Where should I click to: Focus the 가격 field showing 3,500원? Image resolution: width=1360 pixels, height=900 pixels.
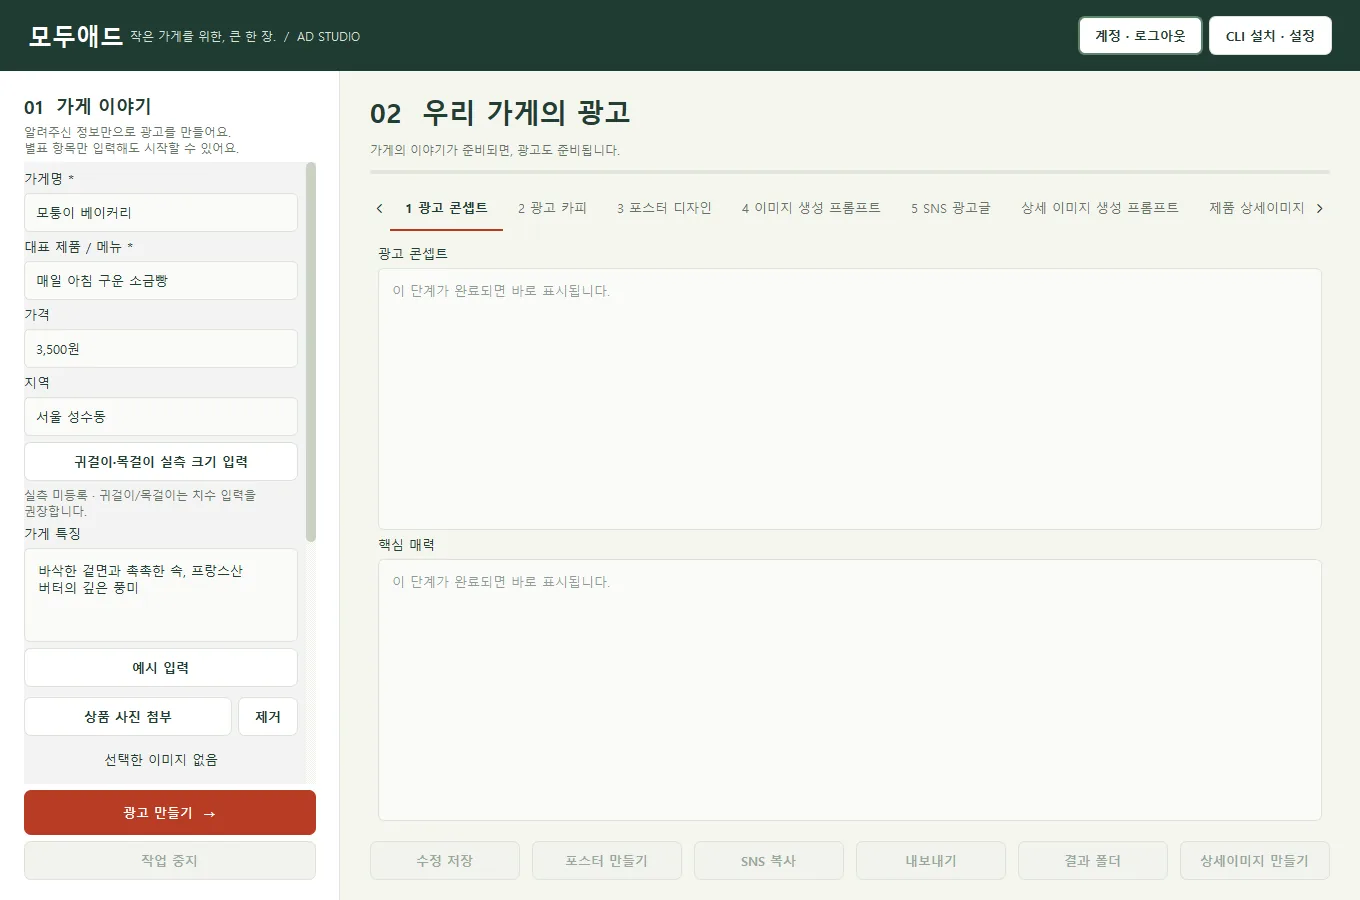(161, 348)
